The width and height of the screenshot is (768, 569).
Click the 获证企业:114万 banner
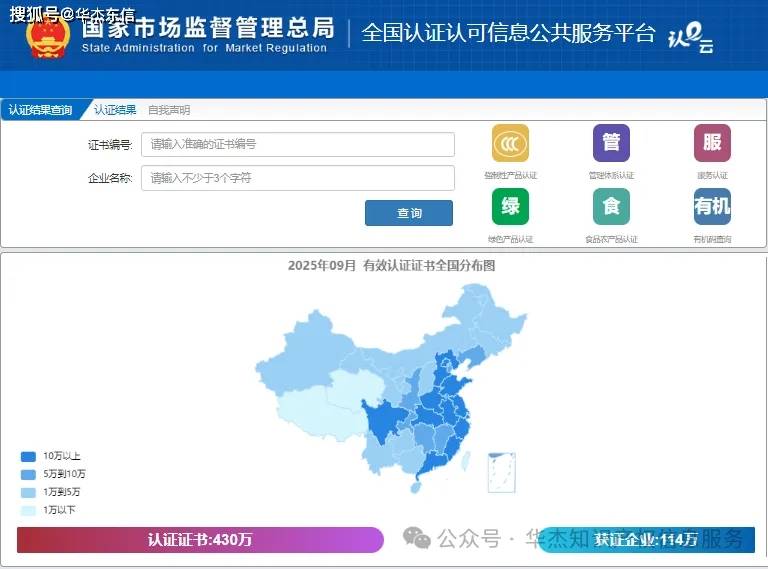point(645,540)
